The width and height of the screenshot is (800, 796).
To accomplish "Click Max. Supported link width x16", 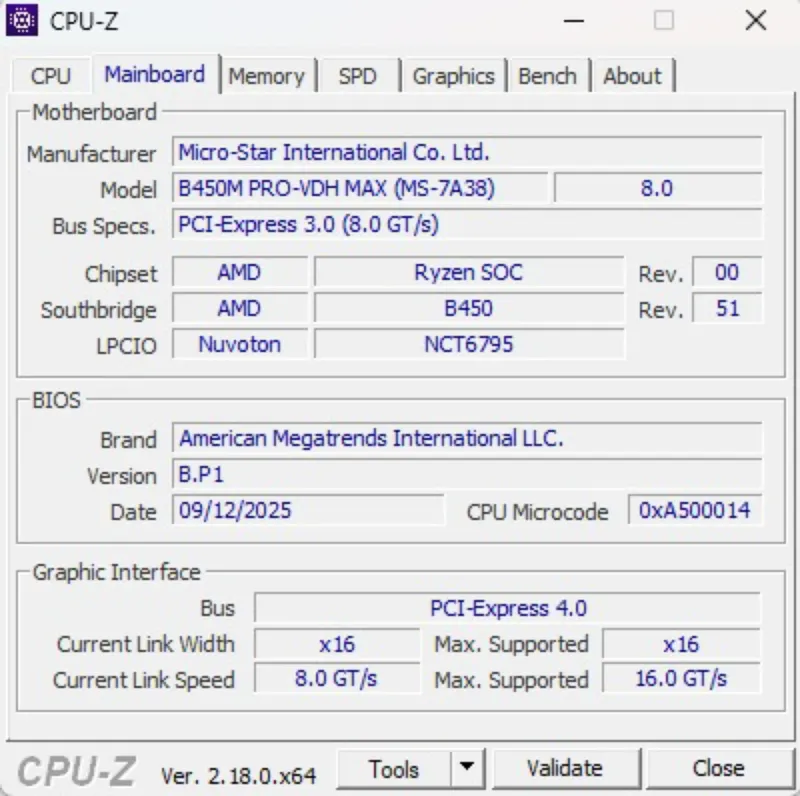I will coord(681,644).
